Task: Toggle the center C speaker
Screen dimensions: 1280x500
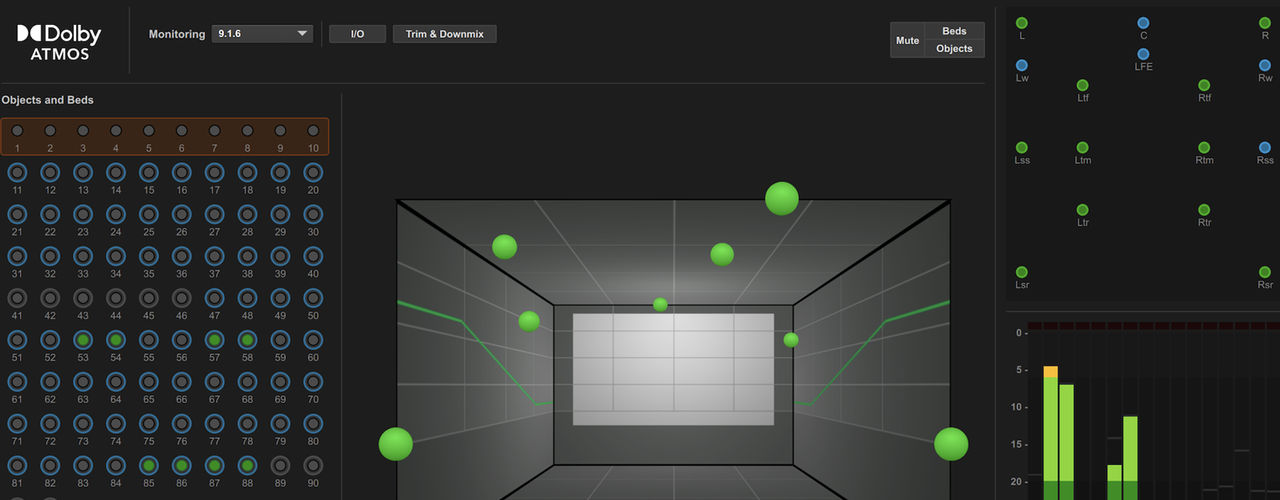Action: 1143,23
